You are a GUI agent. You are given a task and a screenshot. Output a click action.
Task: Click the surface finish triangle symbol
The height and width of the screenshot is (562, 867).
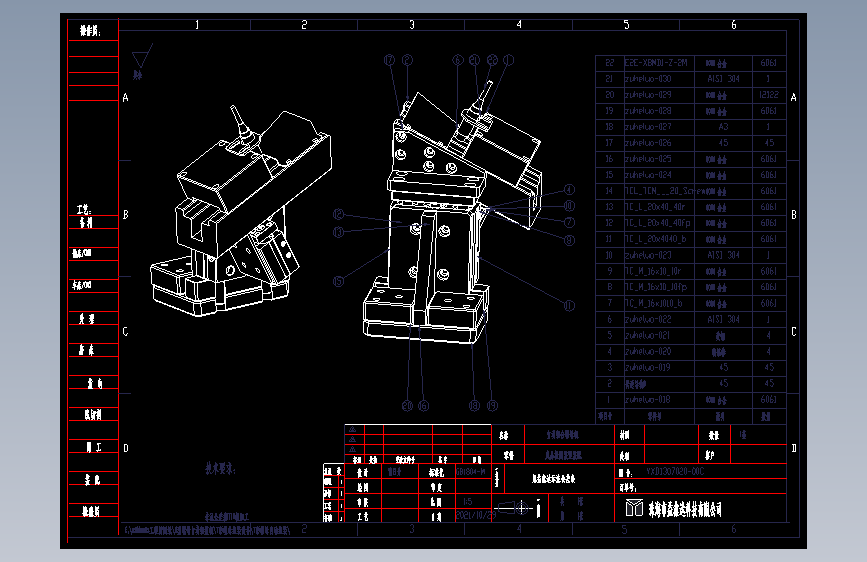coord(142,56)
